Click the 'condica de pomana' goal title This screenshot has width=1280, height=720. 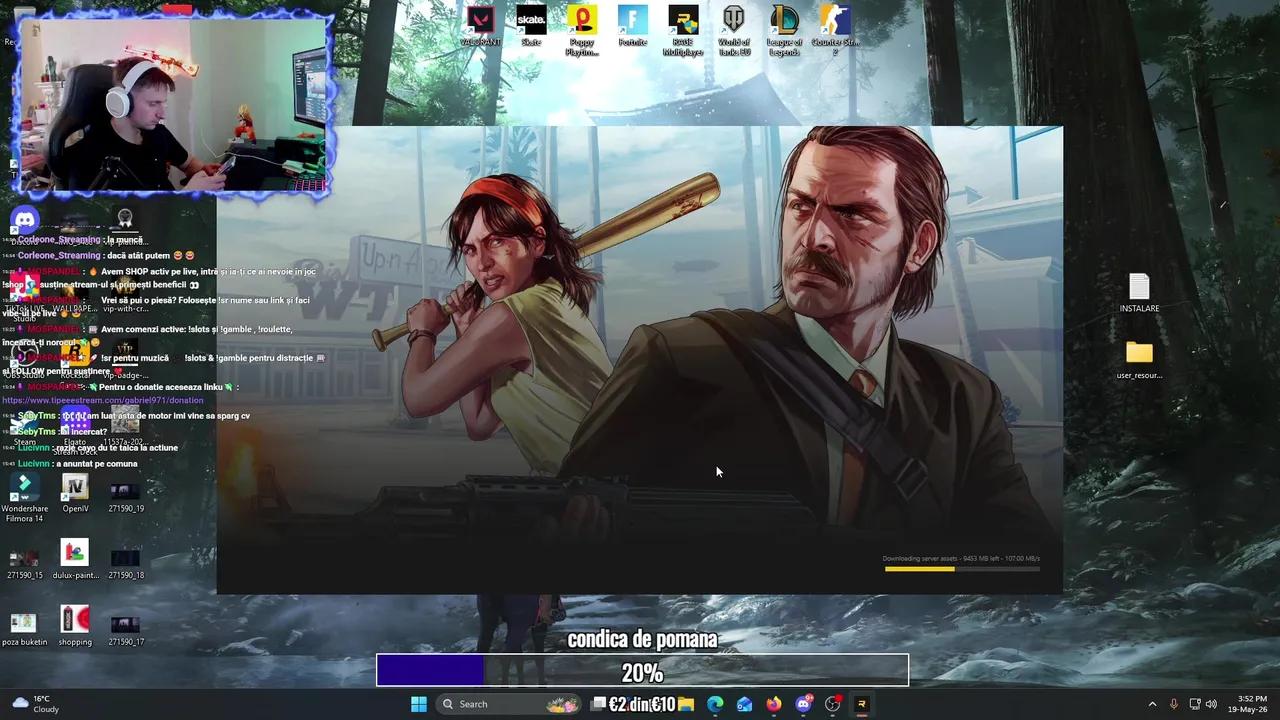[x=642, y=639]
